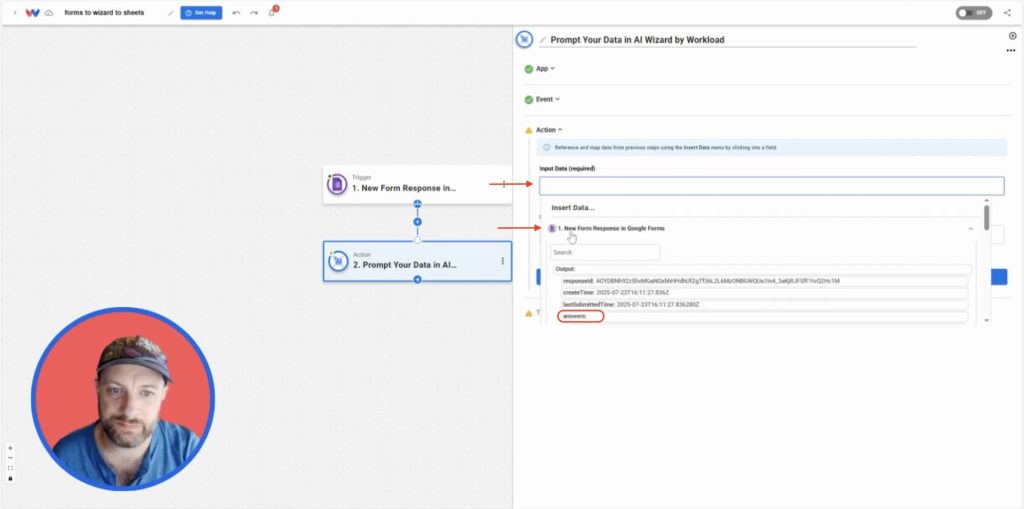Image resolution: width=1024 pixels, height=509 pixels.
Task: Toggle the canvas lock
Action: (10, 479)
